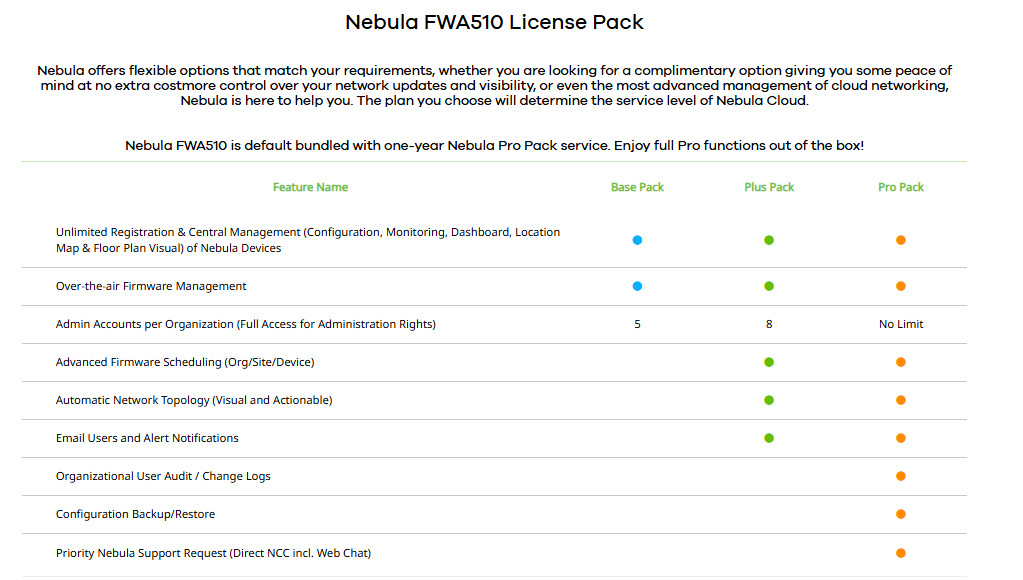Click Pro Pack orange dot for Automatic Network Topology

[901, 400]
